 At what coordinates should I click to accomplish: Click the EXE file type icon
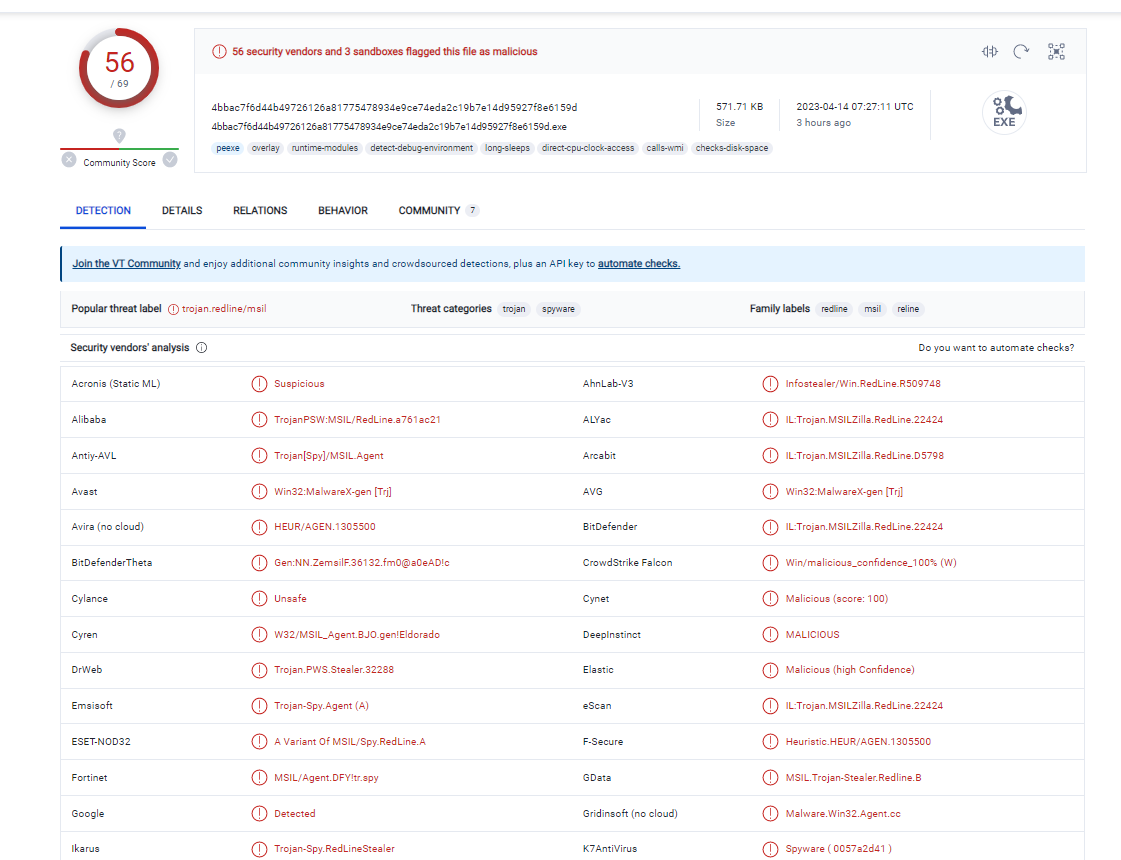(x=1004, y=112)
